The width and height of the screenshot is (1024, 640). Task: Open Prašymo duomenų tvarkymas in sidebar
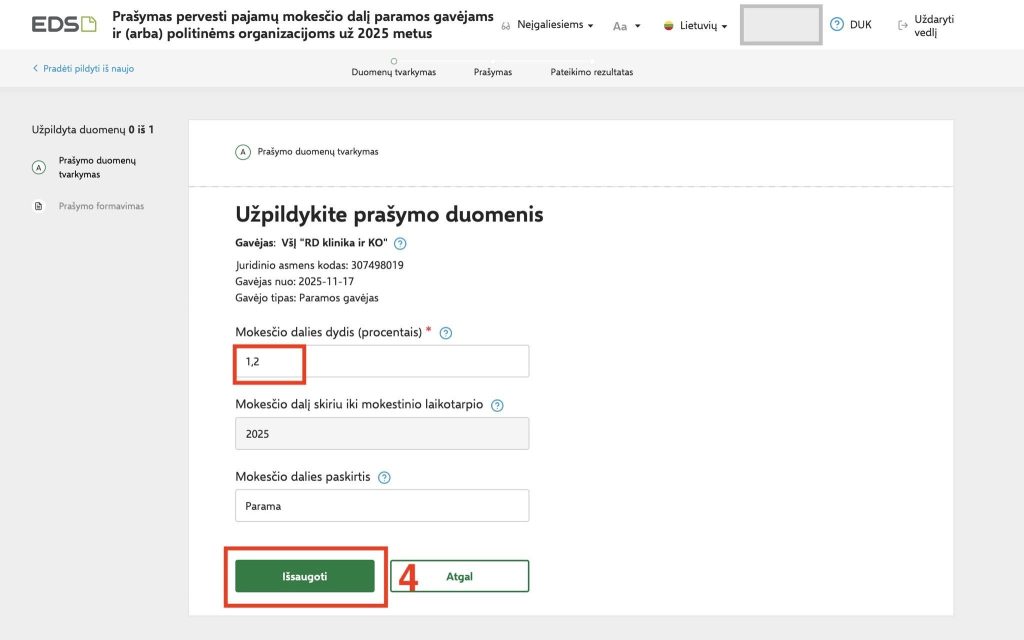(x=97, y=167)
